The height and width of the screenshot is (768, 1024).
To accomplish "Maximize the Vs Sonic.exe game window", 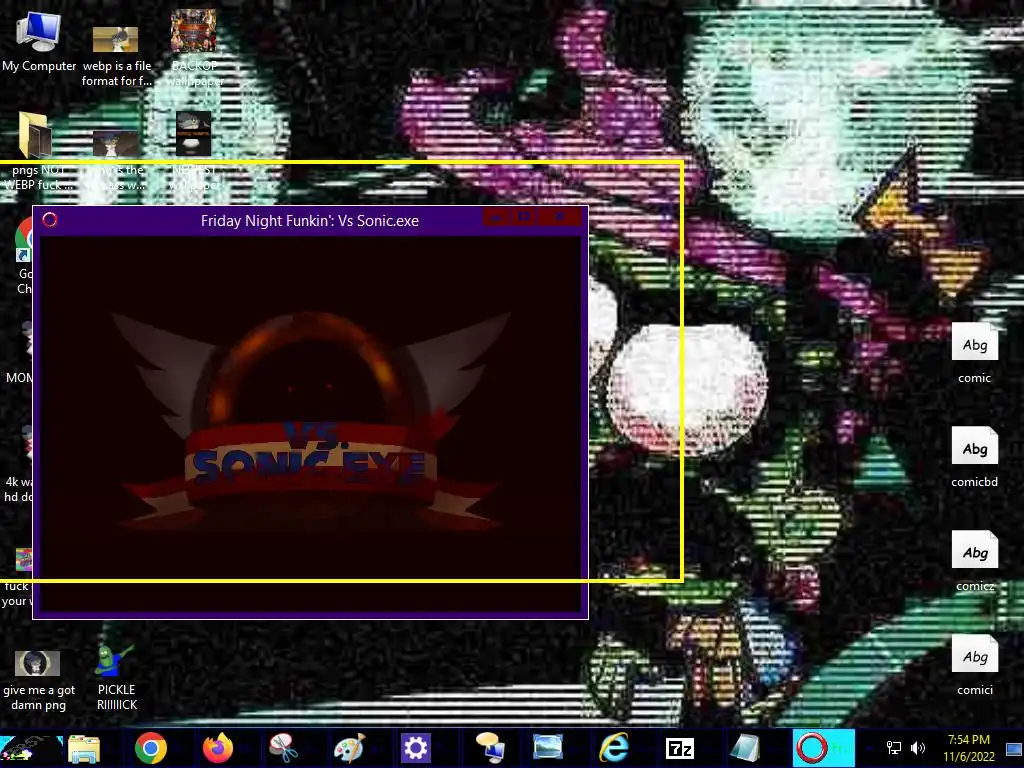I will pyautogui.click(x=524, y=217).
